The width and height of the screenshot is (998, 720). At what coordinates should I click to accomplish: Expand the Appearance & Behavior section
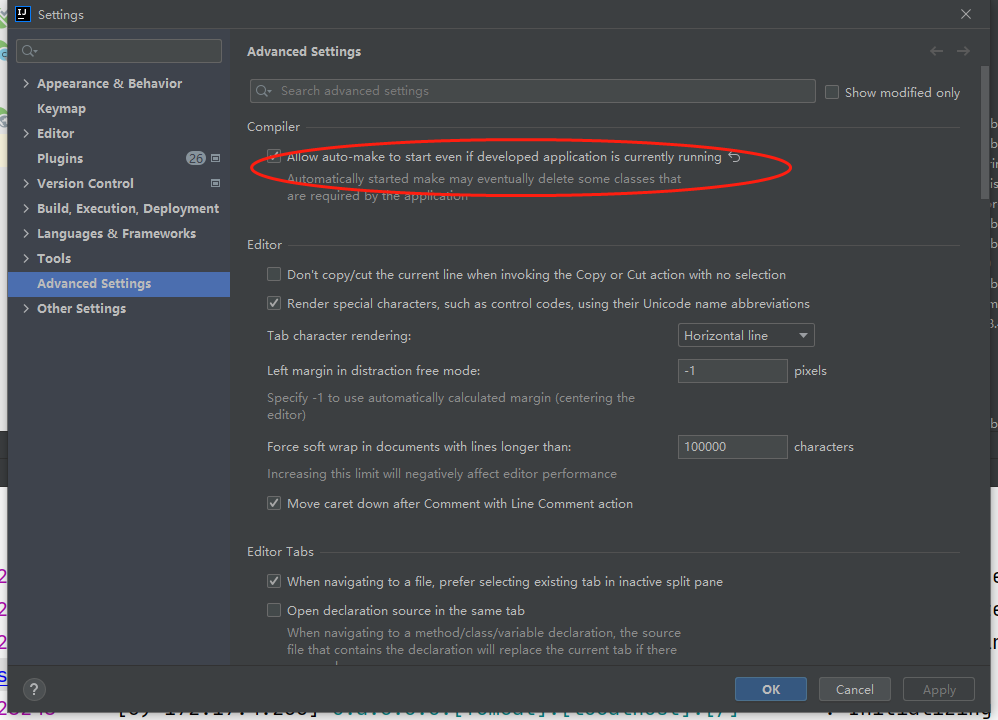click(x=26, y=84)
